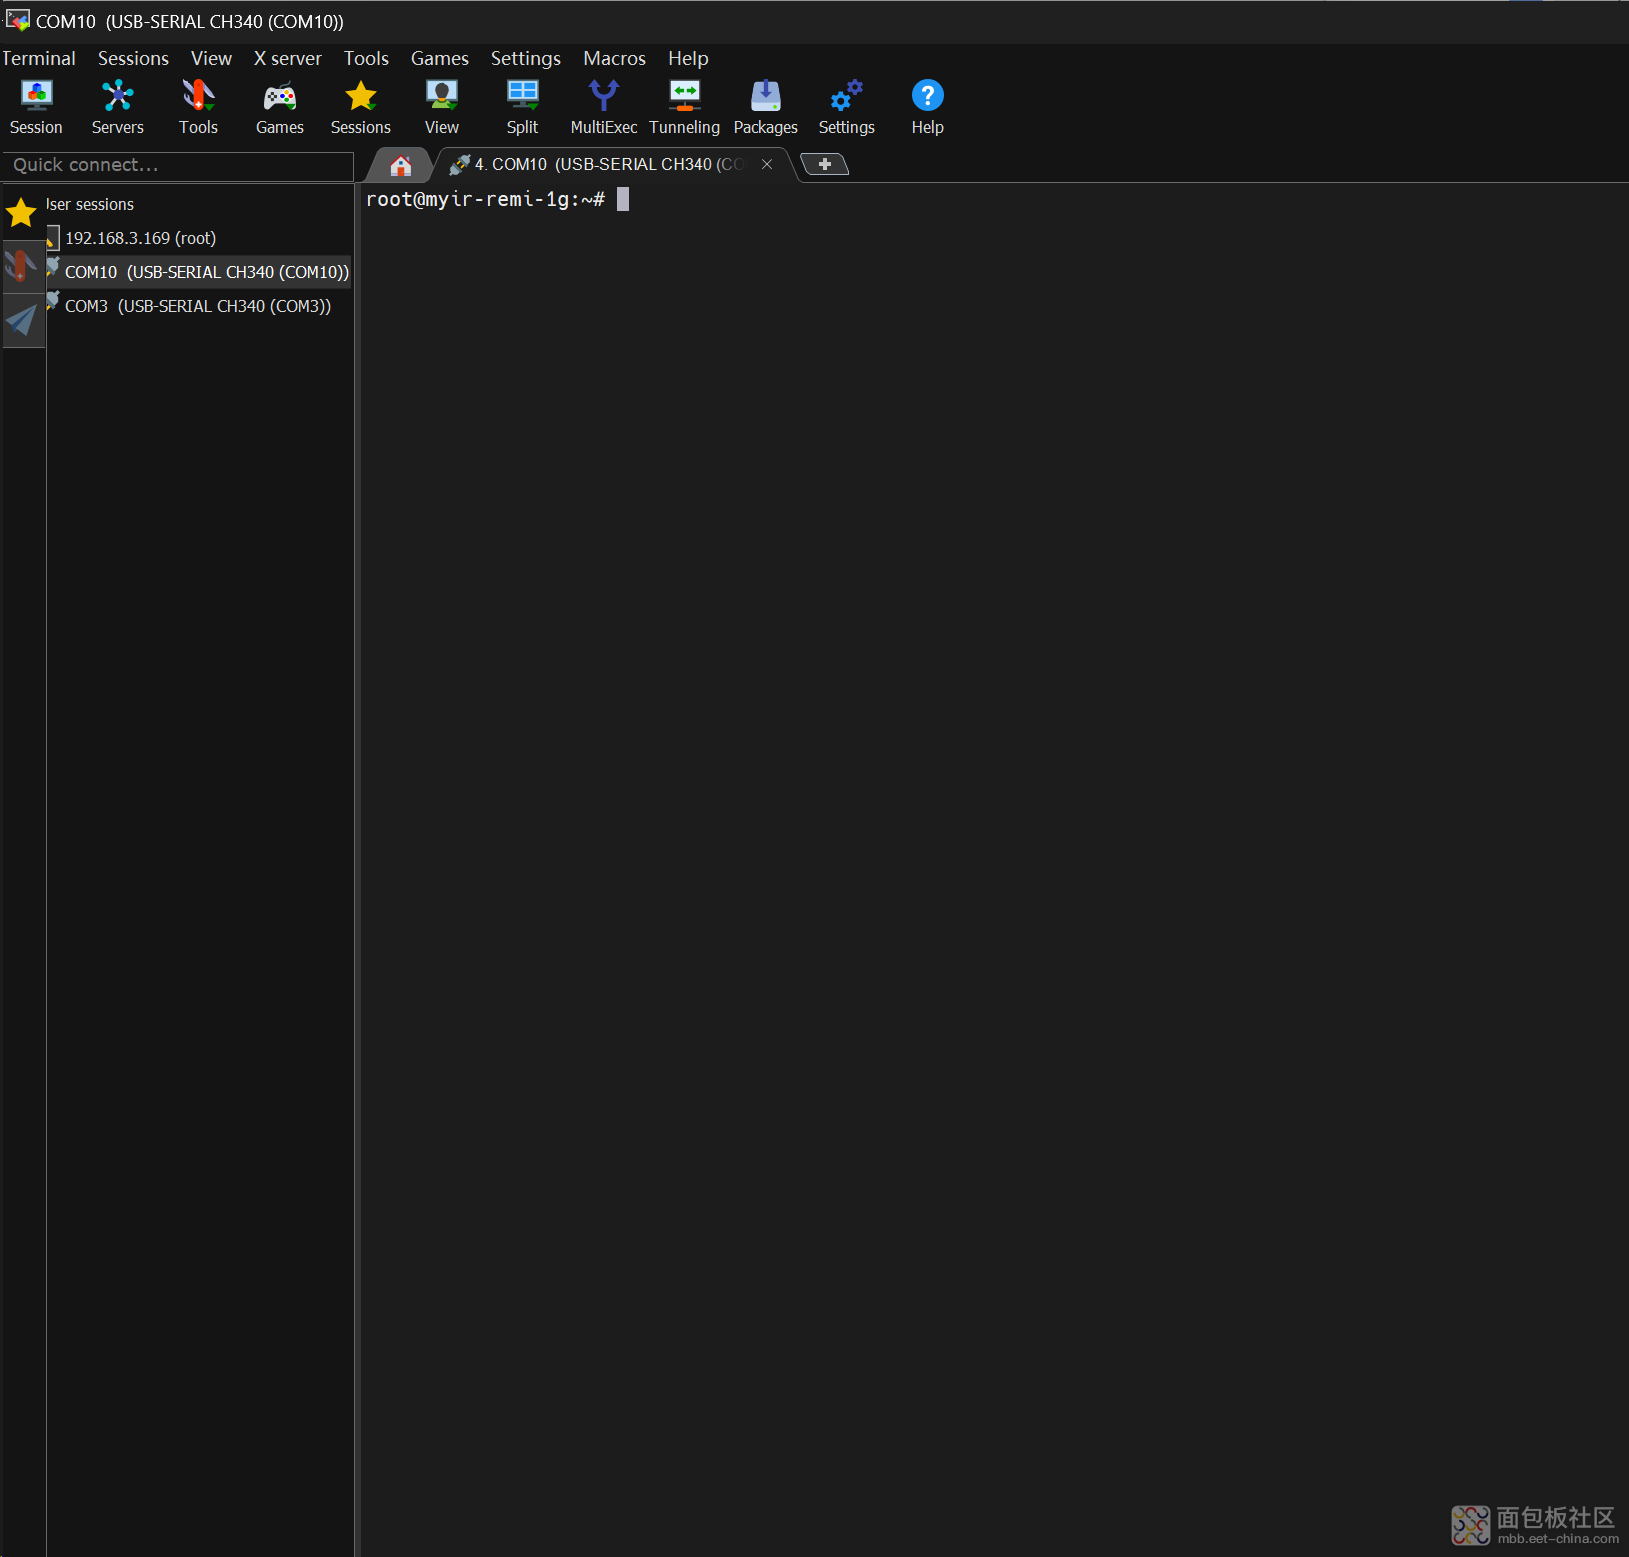The image size is (1629, 1557).
Task: Open the Packages toolbar icon
Action: (765, 107)
